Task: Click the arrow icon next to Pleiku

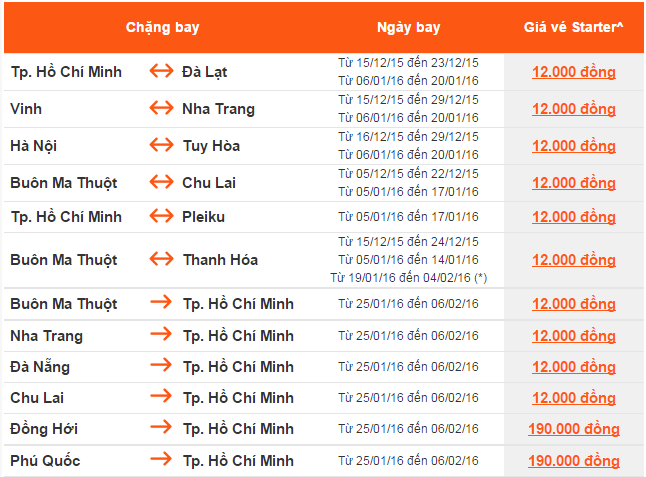Action: point(161,217)
